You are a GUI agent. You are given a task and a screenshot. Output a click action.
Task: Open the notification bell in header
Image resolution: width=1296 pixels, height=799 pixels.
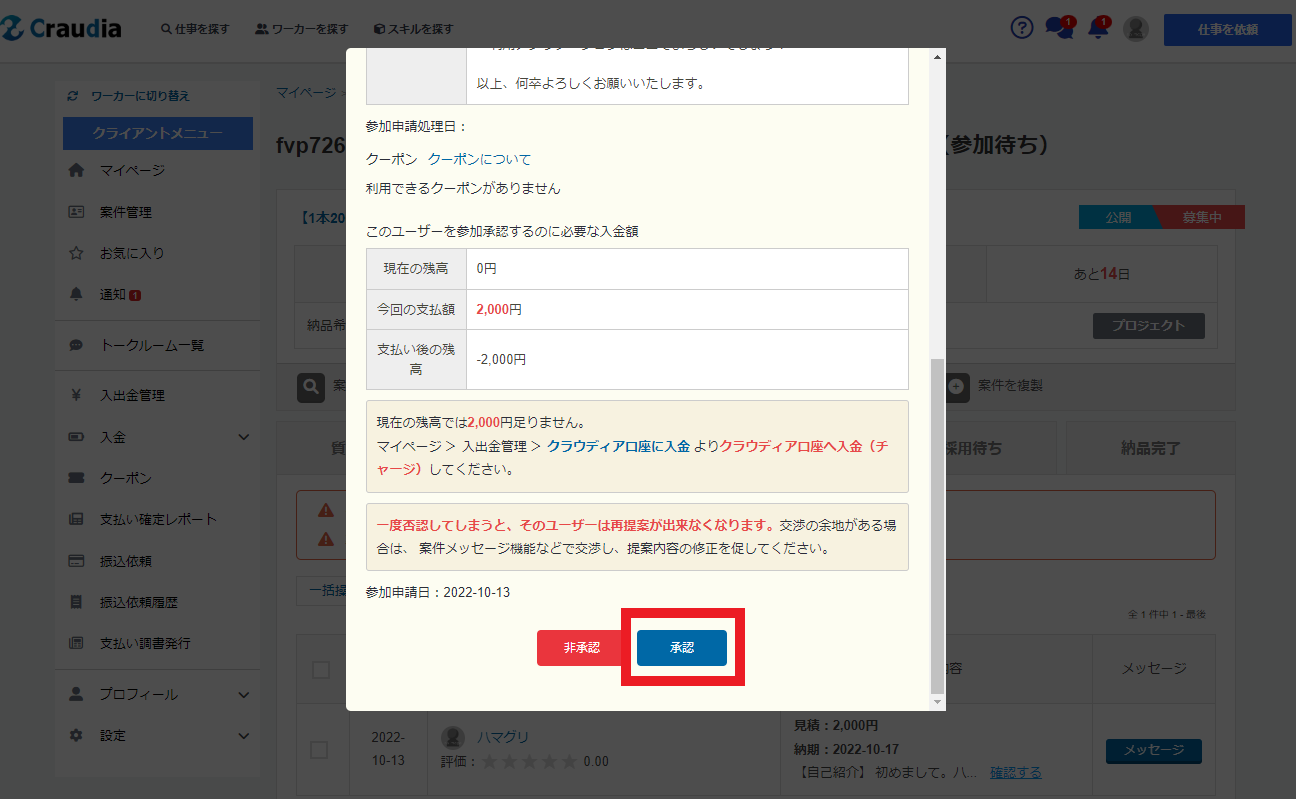[1098, 29]
